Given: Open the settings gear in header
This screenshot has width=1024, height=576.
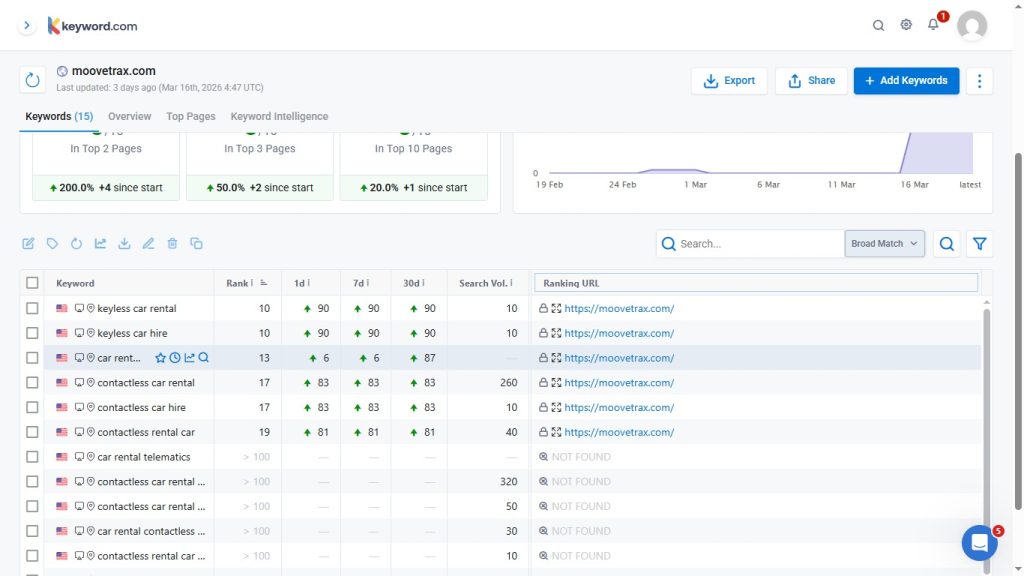Looking at the screenshot, I should (906, 25).
